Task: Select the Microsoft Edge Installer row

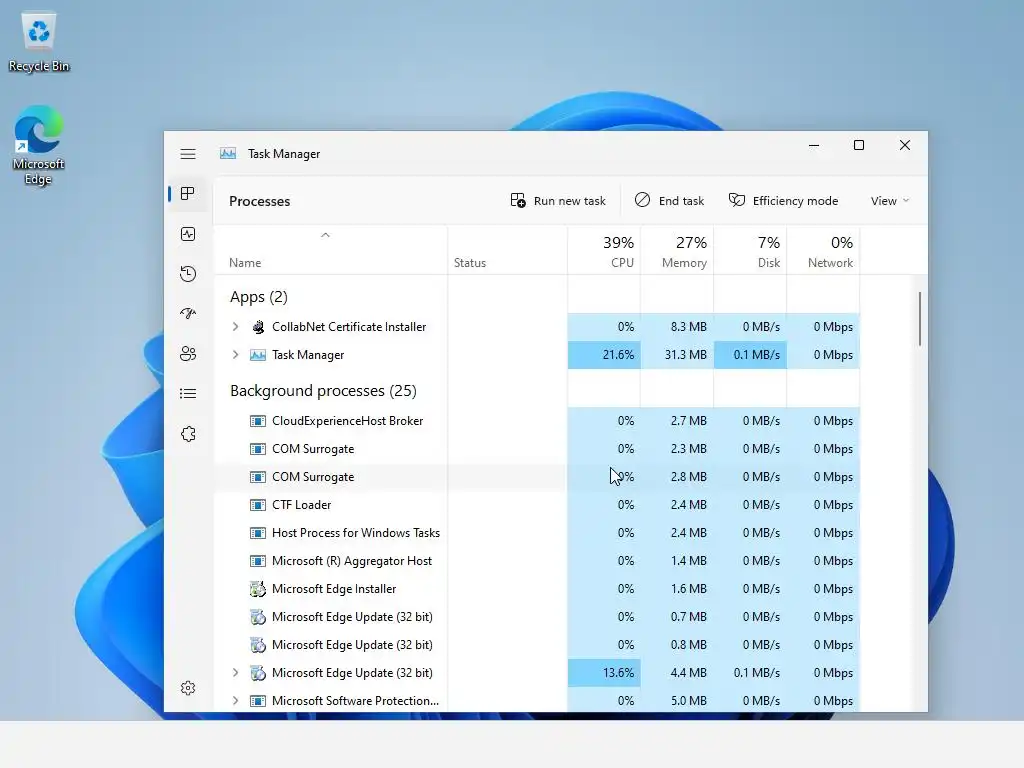Action: click(x=537, y=588)
